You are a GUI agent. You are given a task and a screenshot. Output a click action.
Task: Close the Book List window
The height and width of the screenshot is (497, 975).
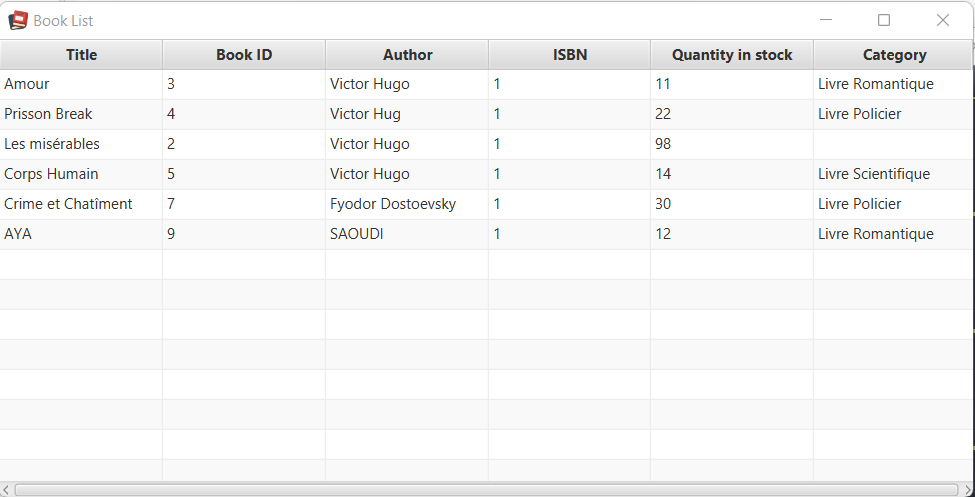pyautogui.click(x=943, y=20)
